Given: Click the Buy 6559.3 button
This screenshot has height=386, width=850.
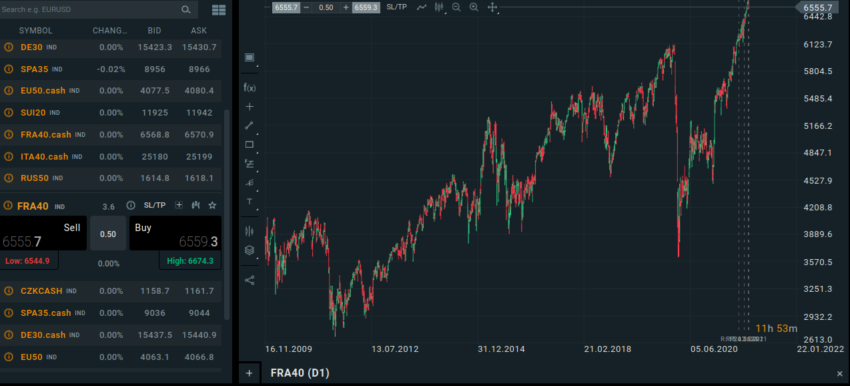Looking at the screenshot, I should point(175,233).
